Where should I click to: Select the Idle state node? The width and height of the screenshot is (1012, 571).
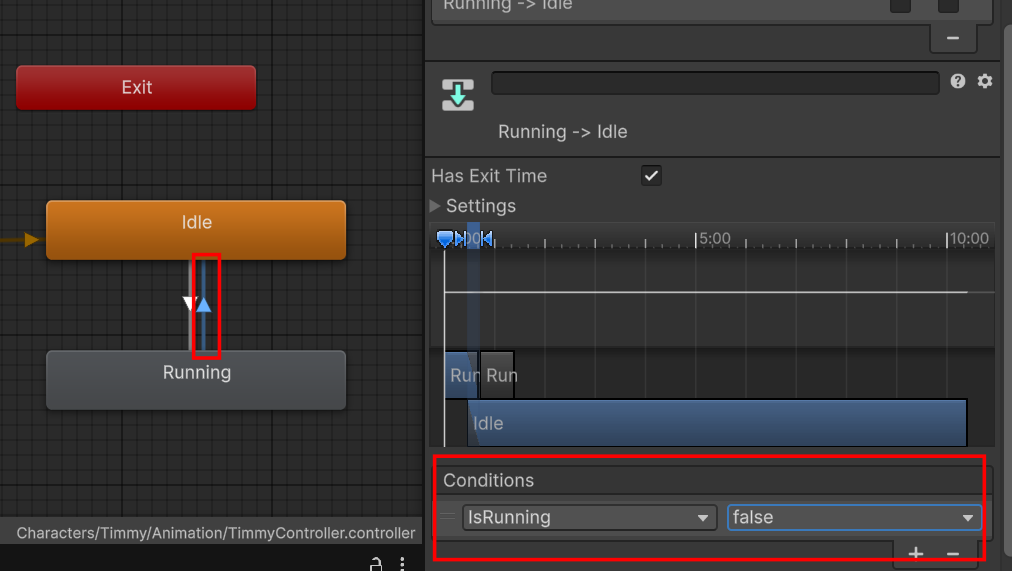click(196, 230)
